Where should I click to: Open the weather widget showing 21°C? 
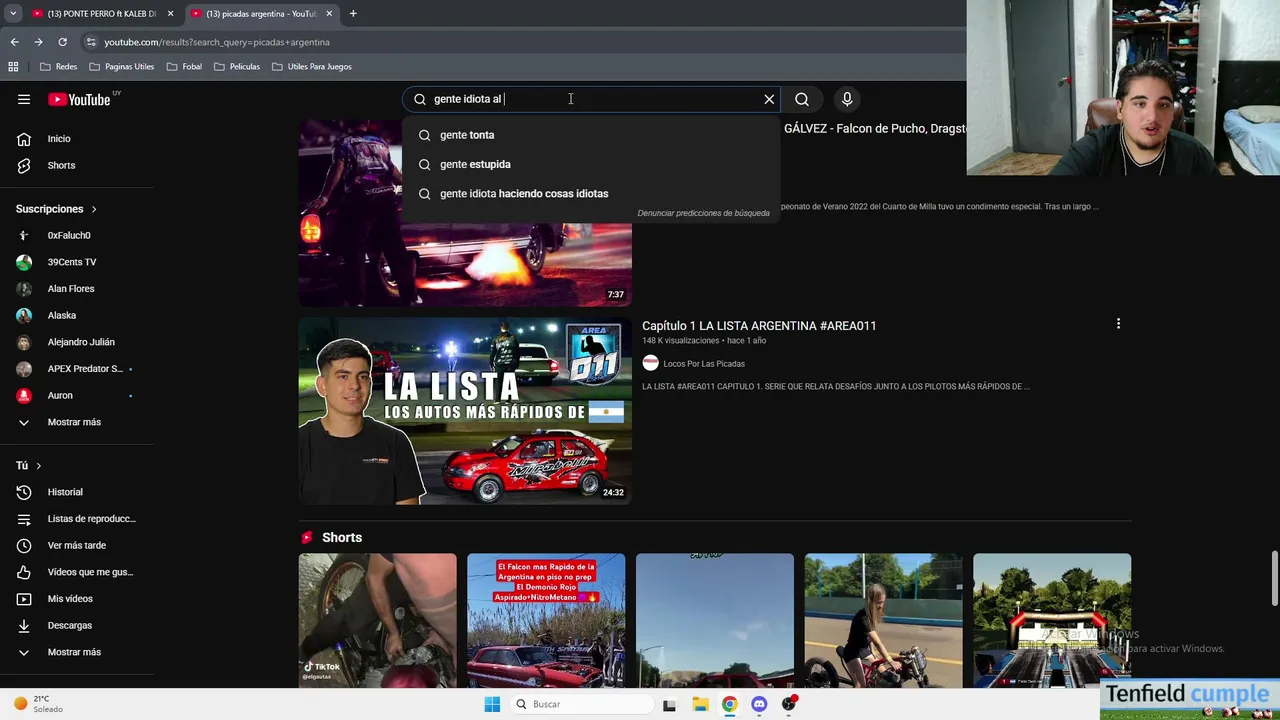[x=38, y=704]
